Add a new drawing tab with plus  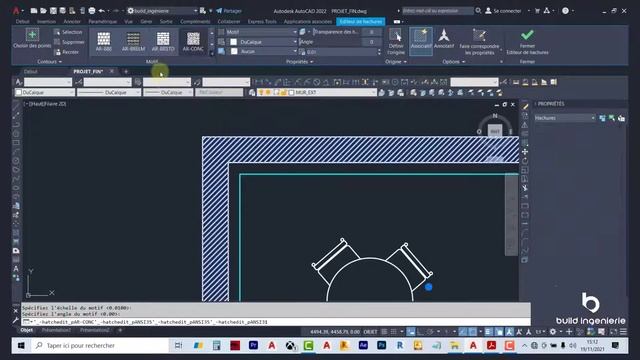point(126,71)
